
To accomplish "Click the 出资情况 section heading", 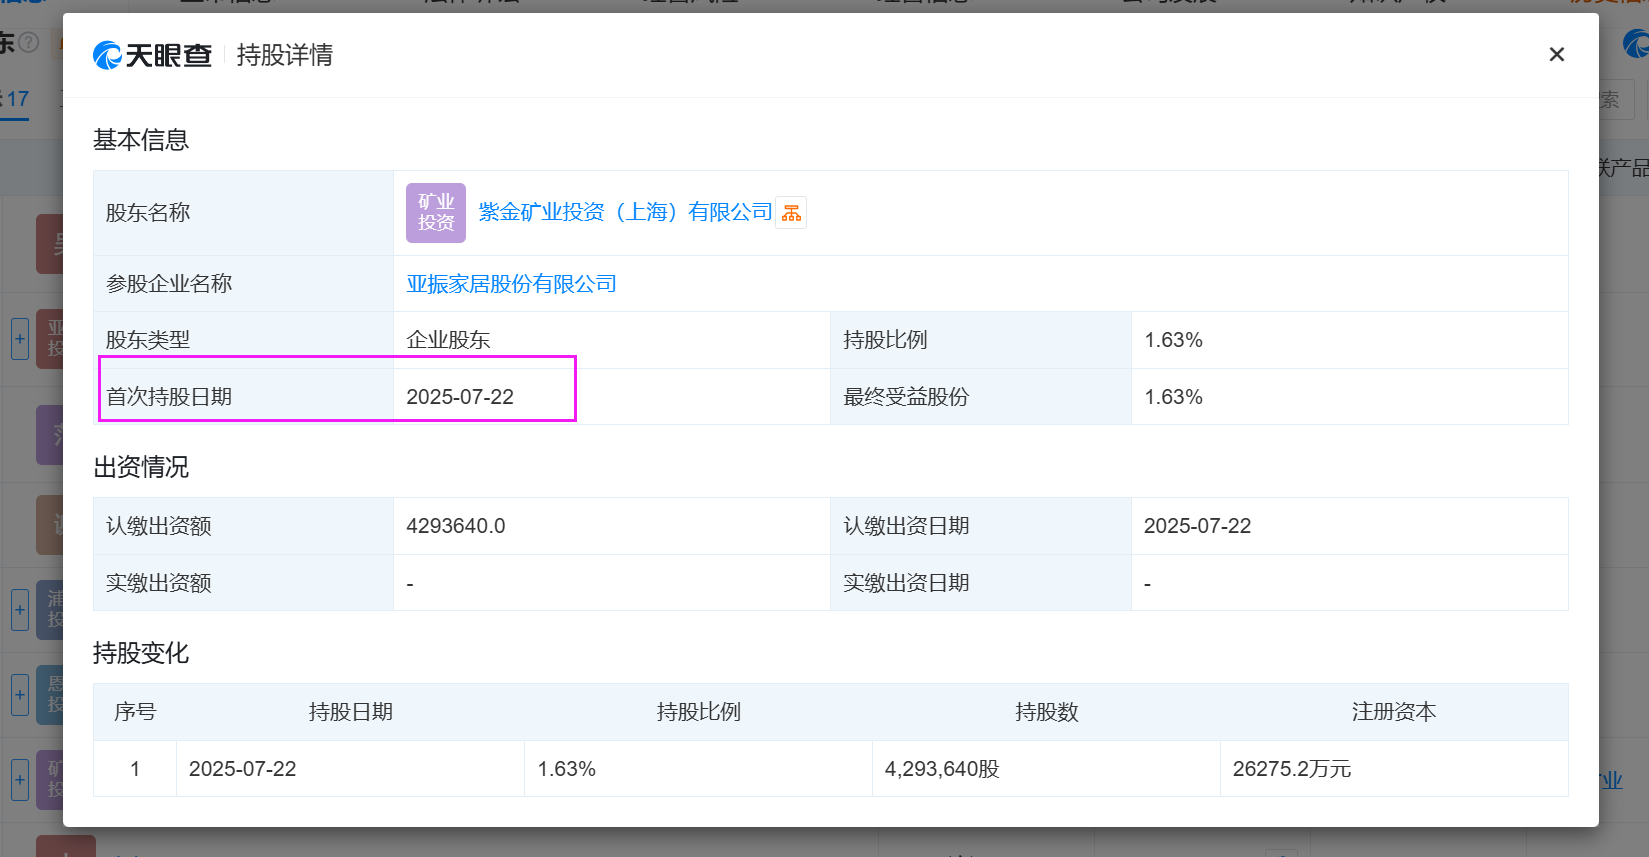I will click(x=141, y=467).
